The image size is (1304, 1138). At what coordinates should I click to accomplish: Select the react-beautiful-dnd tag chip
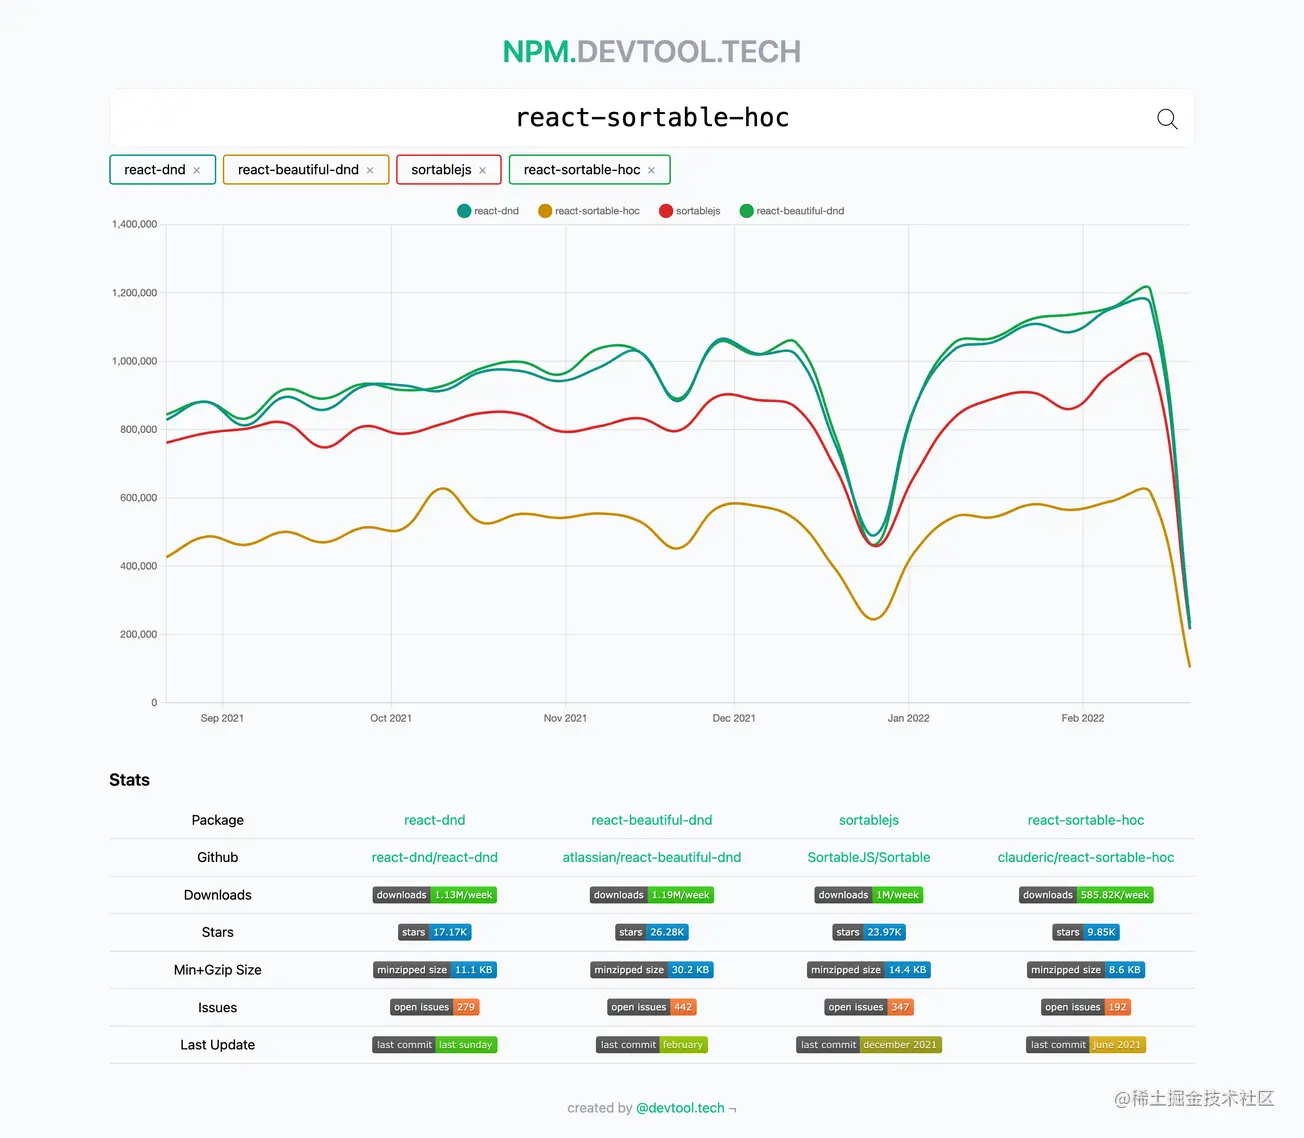point(306,170)
